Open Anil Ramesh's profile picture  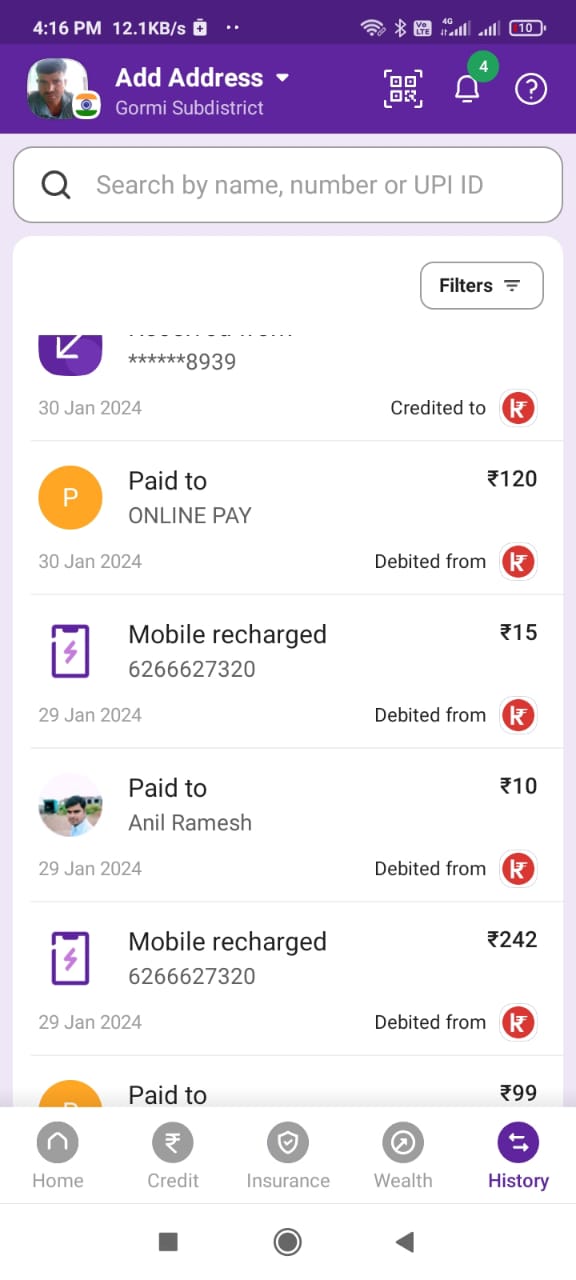[70, 804]
